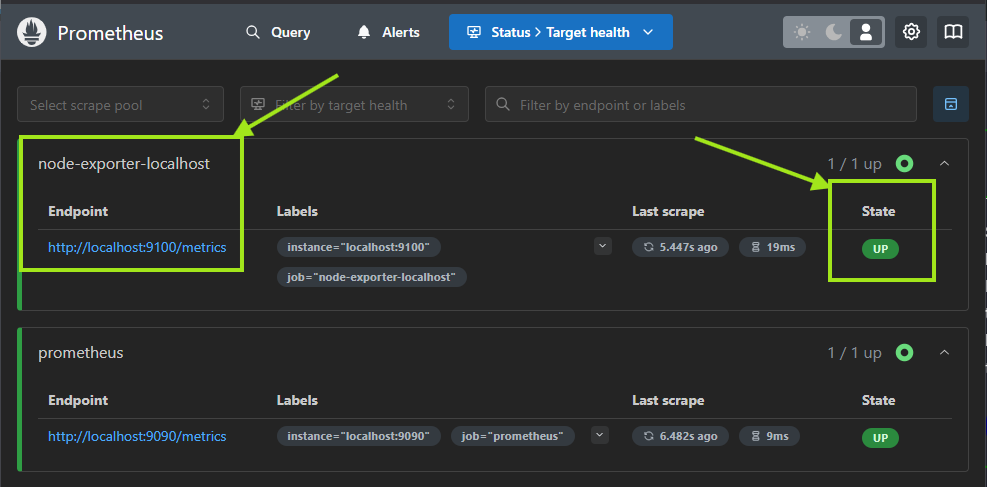Viewport: 987px width, 487px height.
Task: Open the Query page
Action: (278, 32)
